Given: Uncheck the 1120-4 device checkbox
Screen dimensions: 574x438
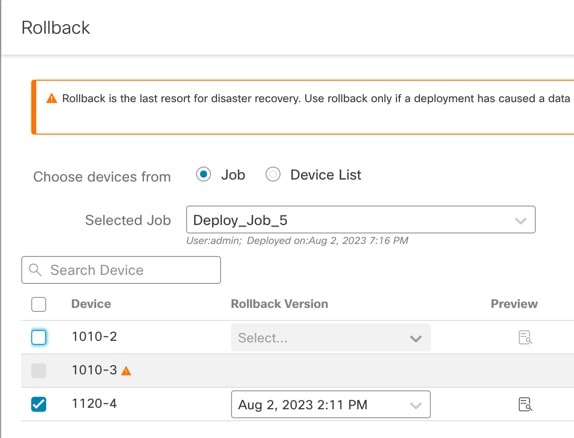Looking at the screenshot, I should tap(38, 404).
